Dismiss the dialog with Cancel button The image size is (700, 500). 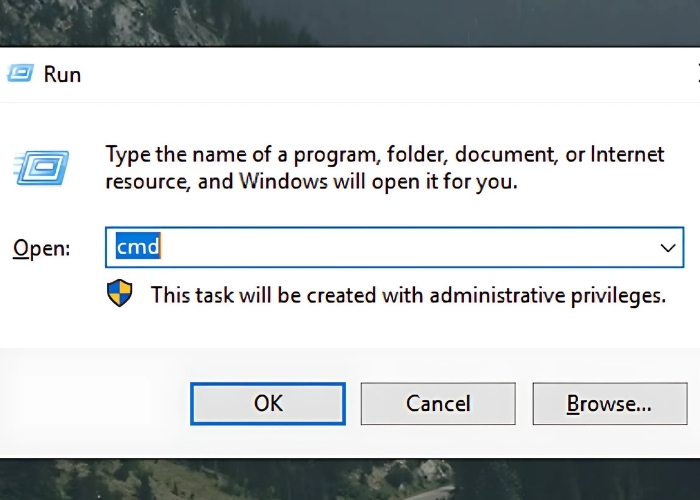pos(438,403)
